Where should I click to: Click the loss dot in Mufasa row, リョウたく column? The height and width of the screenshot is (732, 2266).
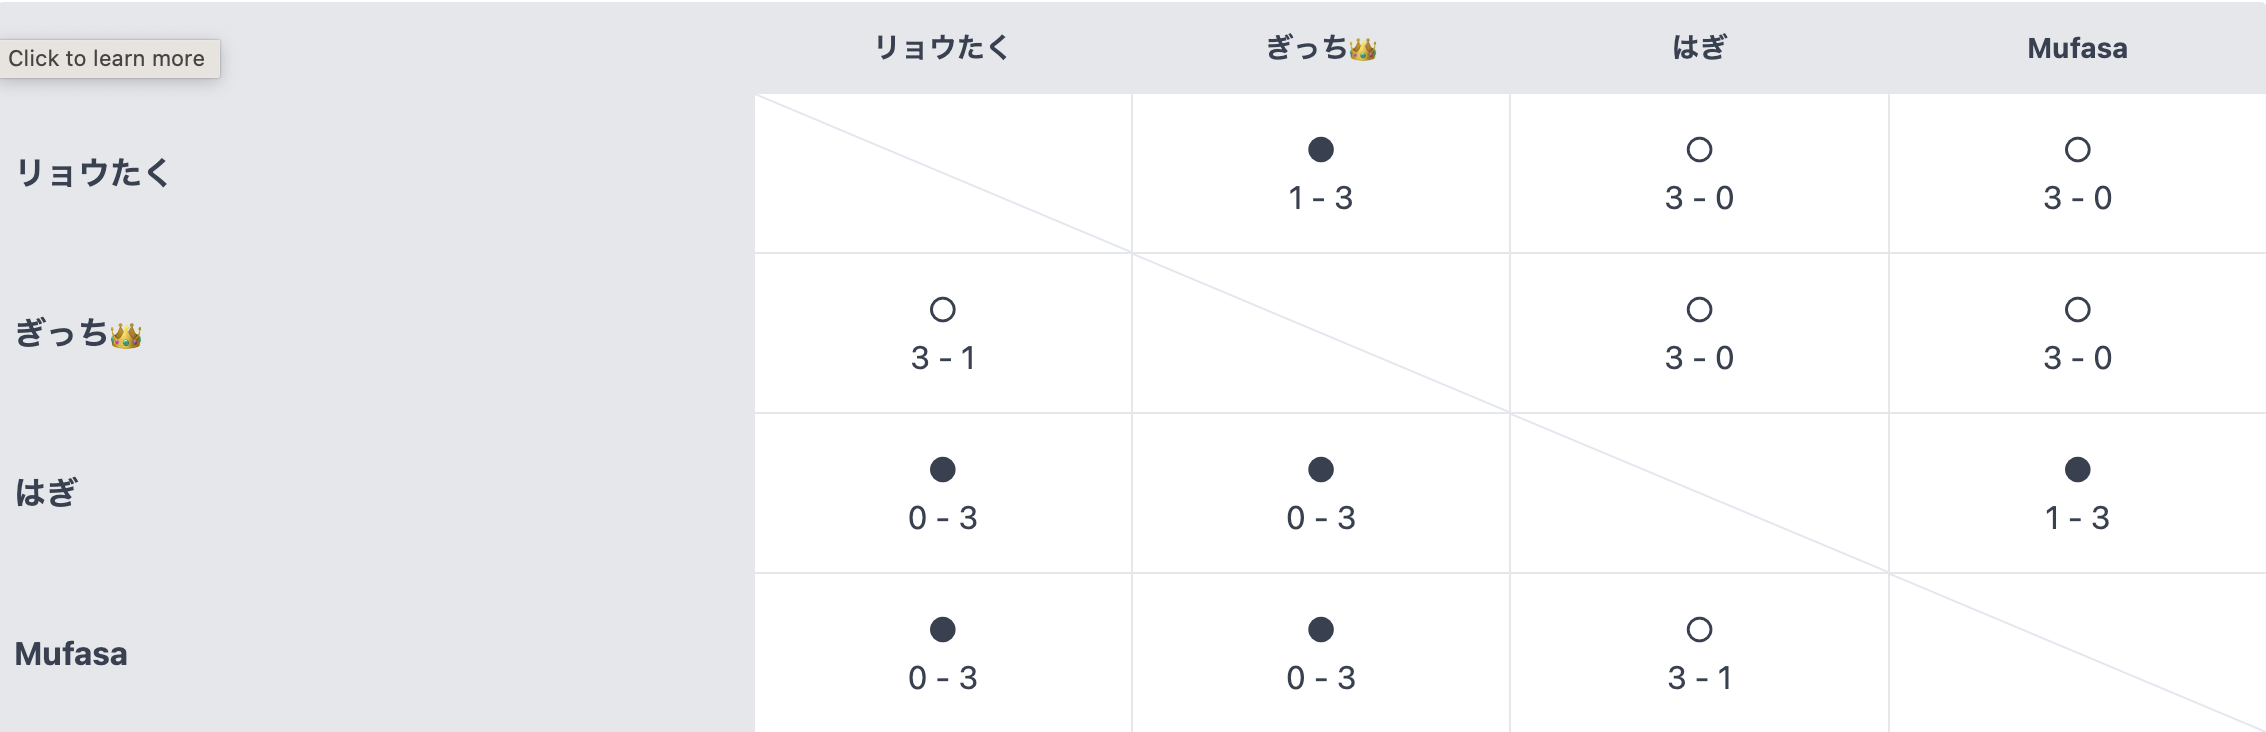pyautogui.click(x=943, y=630)
